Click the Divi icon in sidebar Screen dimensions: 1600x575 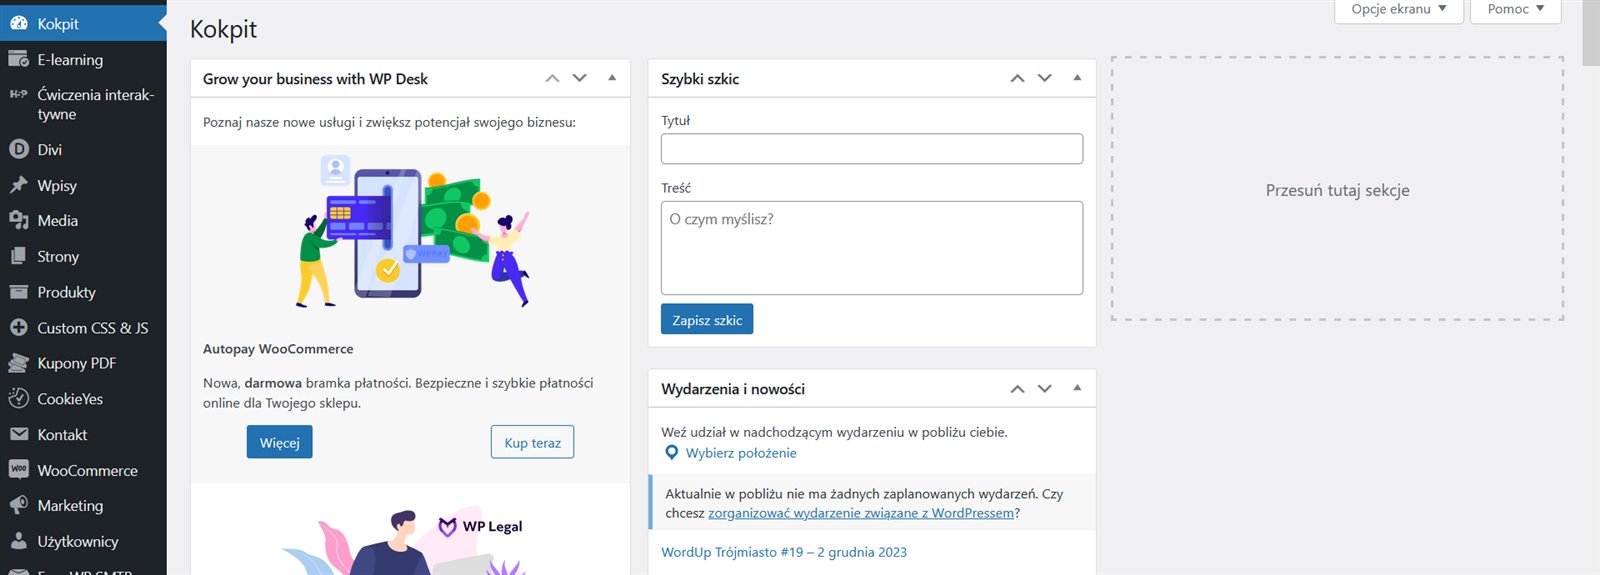point(18,150)
